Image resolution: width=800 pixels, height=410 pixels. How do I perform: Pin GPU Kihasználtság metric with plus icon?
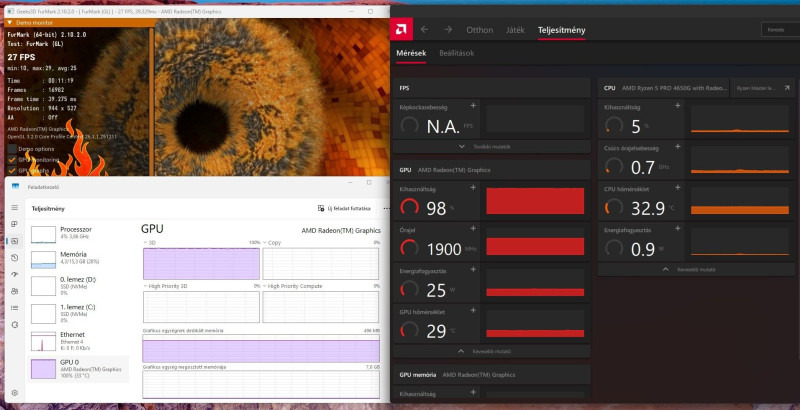(473, 188)
